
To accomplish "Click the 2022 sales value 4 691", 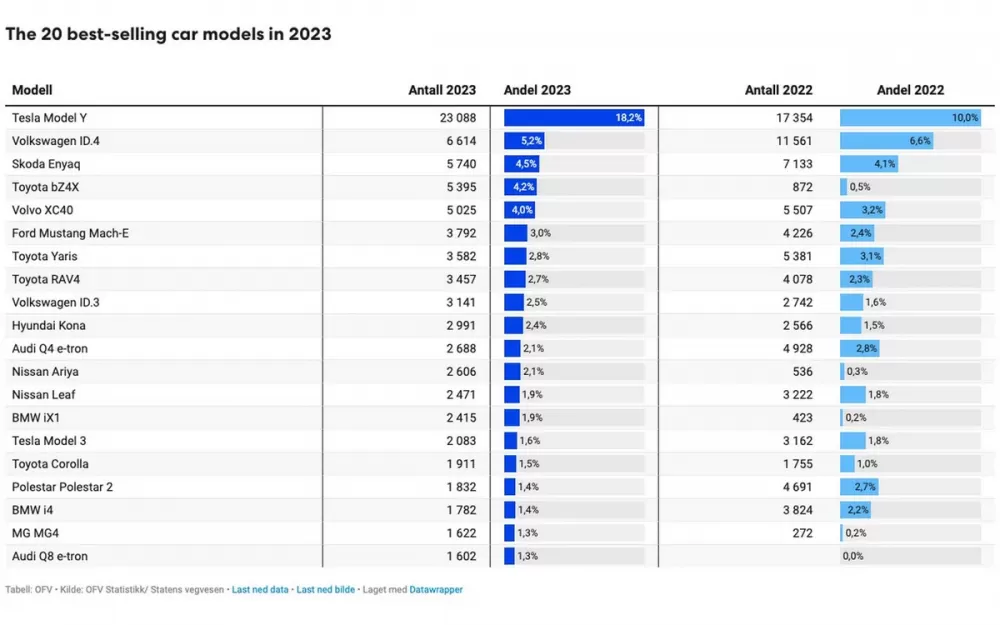I will point(798,487).
